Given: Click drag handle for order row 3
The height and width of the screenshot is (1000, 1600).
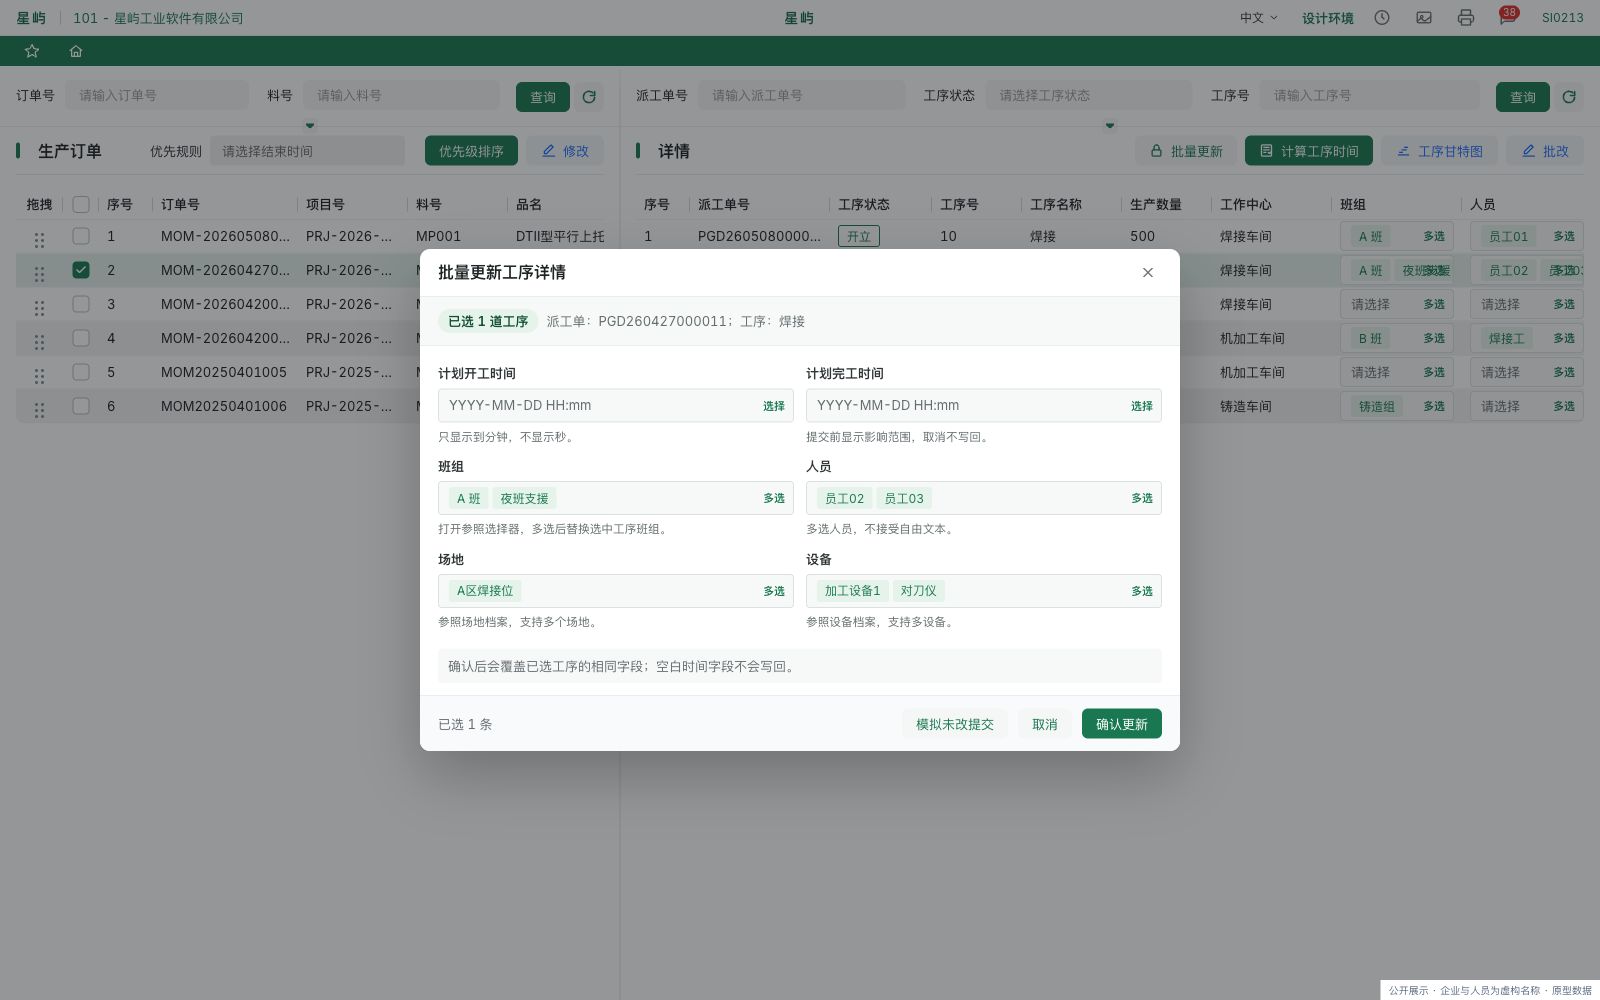Looking at the screenshot, I should [39, 308].
